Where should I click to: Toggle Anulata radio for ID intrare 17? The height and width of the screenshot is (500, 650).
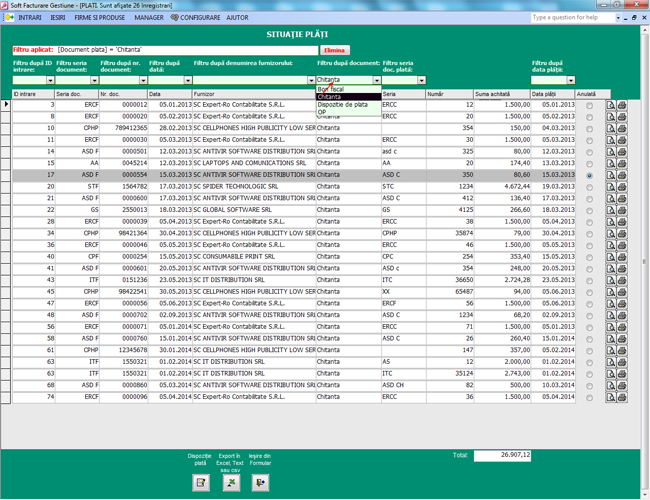pos(589,176)
